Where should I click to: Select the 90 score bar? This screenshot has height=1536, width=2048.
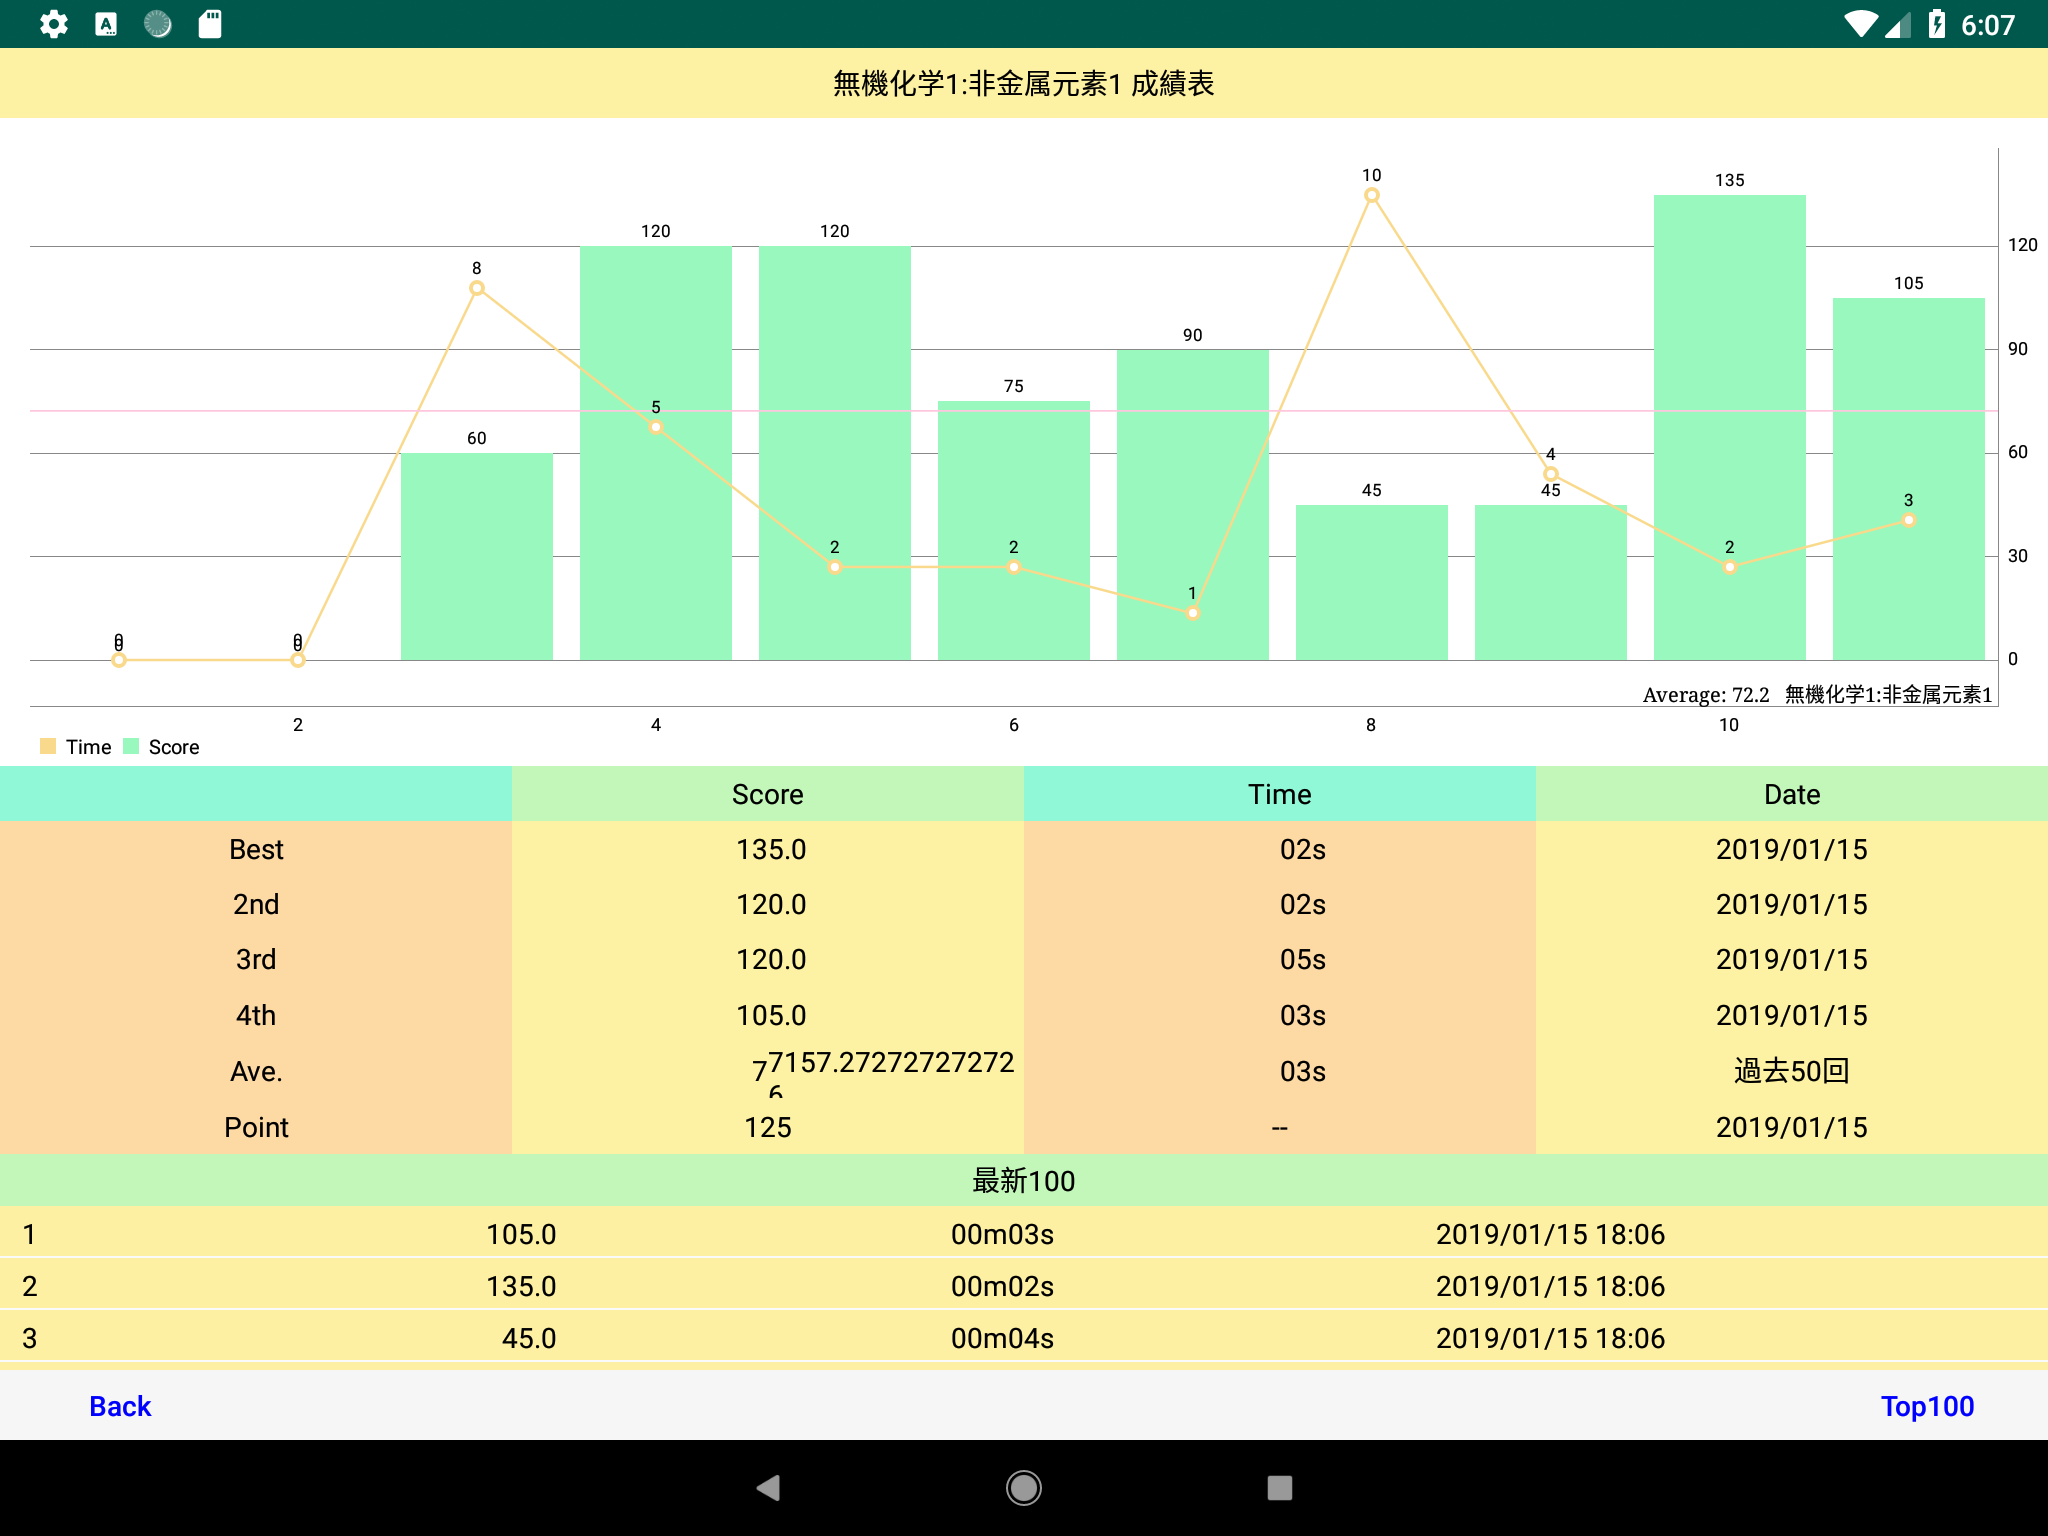pyautogui.click(x=1193, y=505)
